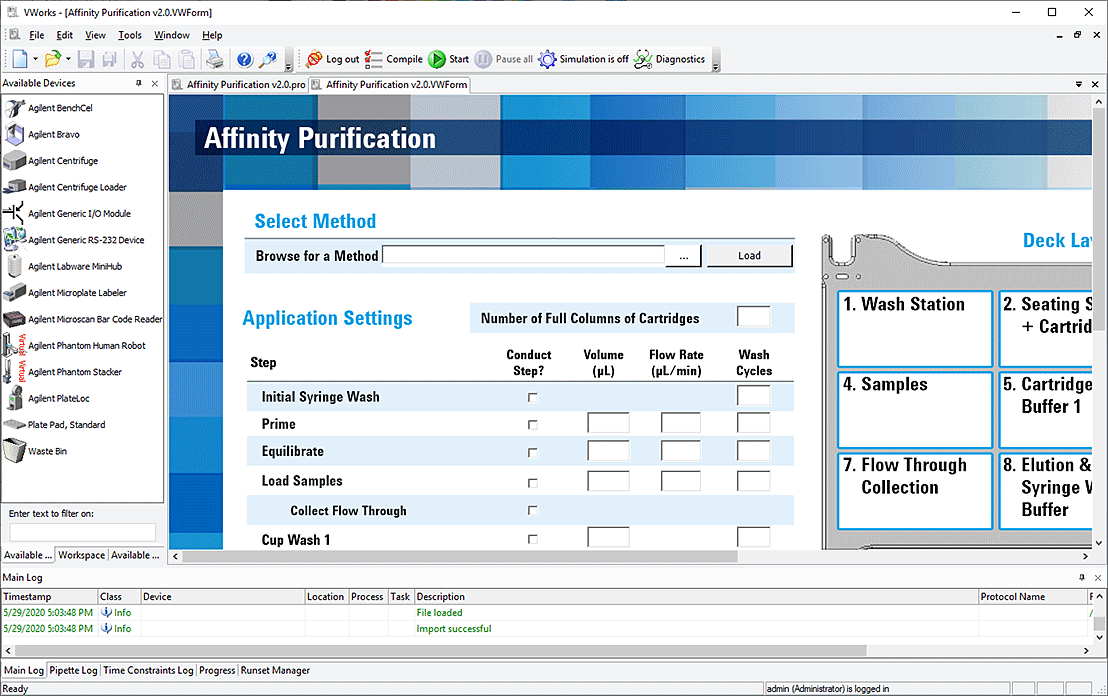Viewport: 1108px width, 696px height.
Task: Switch to Time Constraints Log tab
Action: [x=148, y=671]
